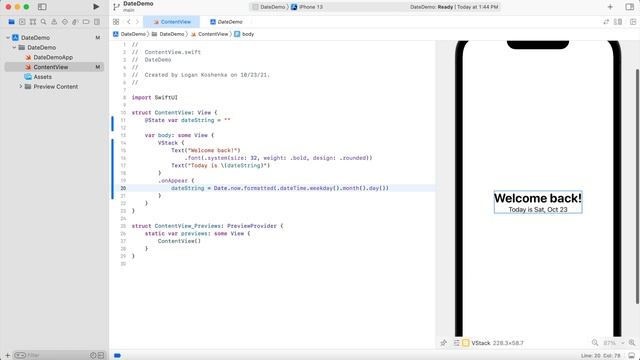Show only source-controlled files filter
The width and height of the screenshot is (640, 360).
tap(101, 356)
